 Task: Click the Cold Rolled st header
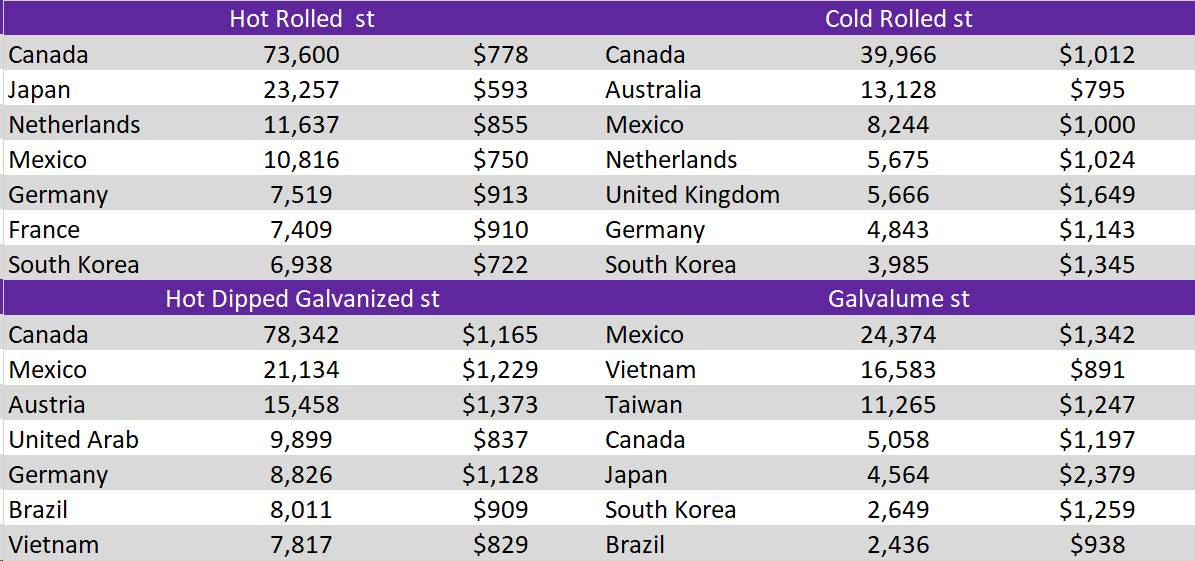point(899,19)
